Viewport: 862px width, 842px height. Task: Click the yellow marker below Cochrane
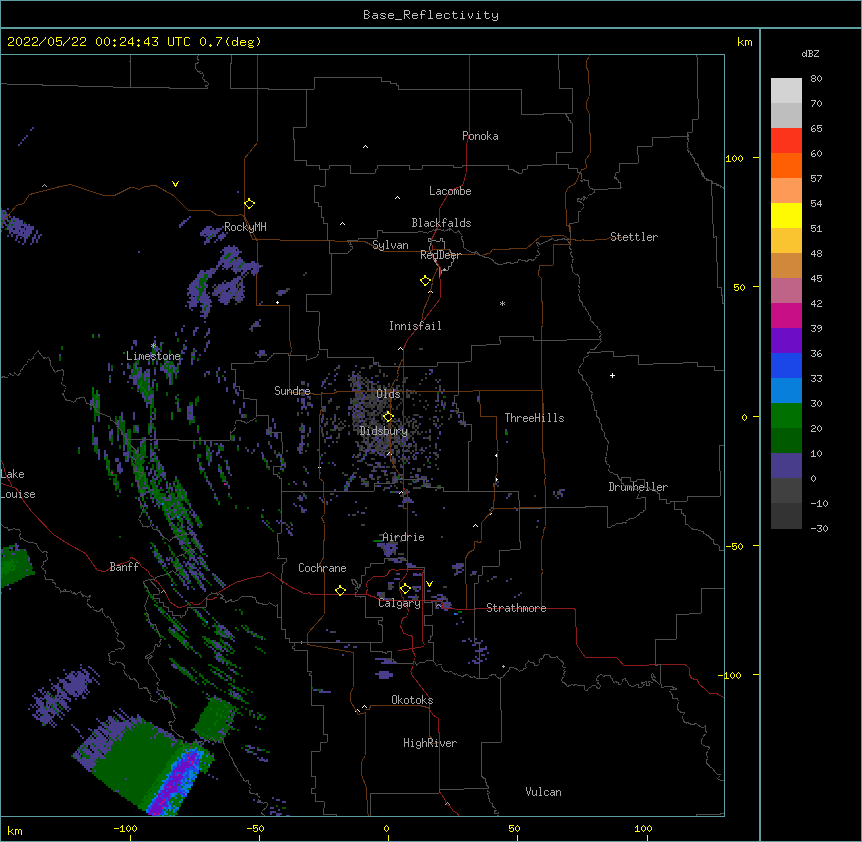click(340, 590)
